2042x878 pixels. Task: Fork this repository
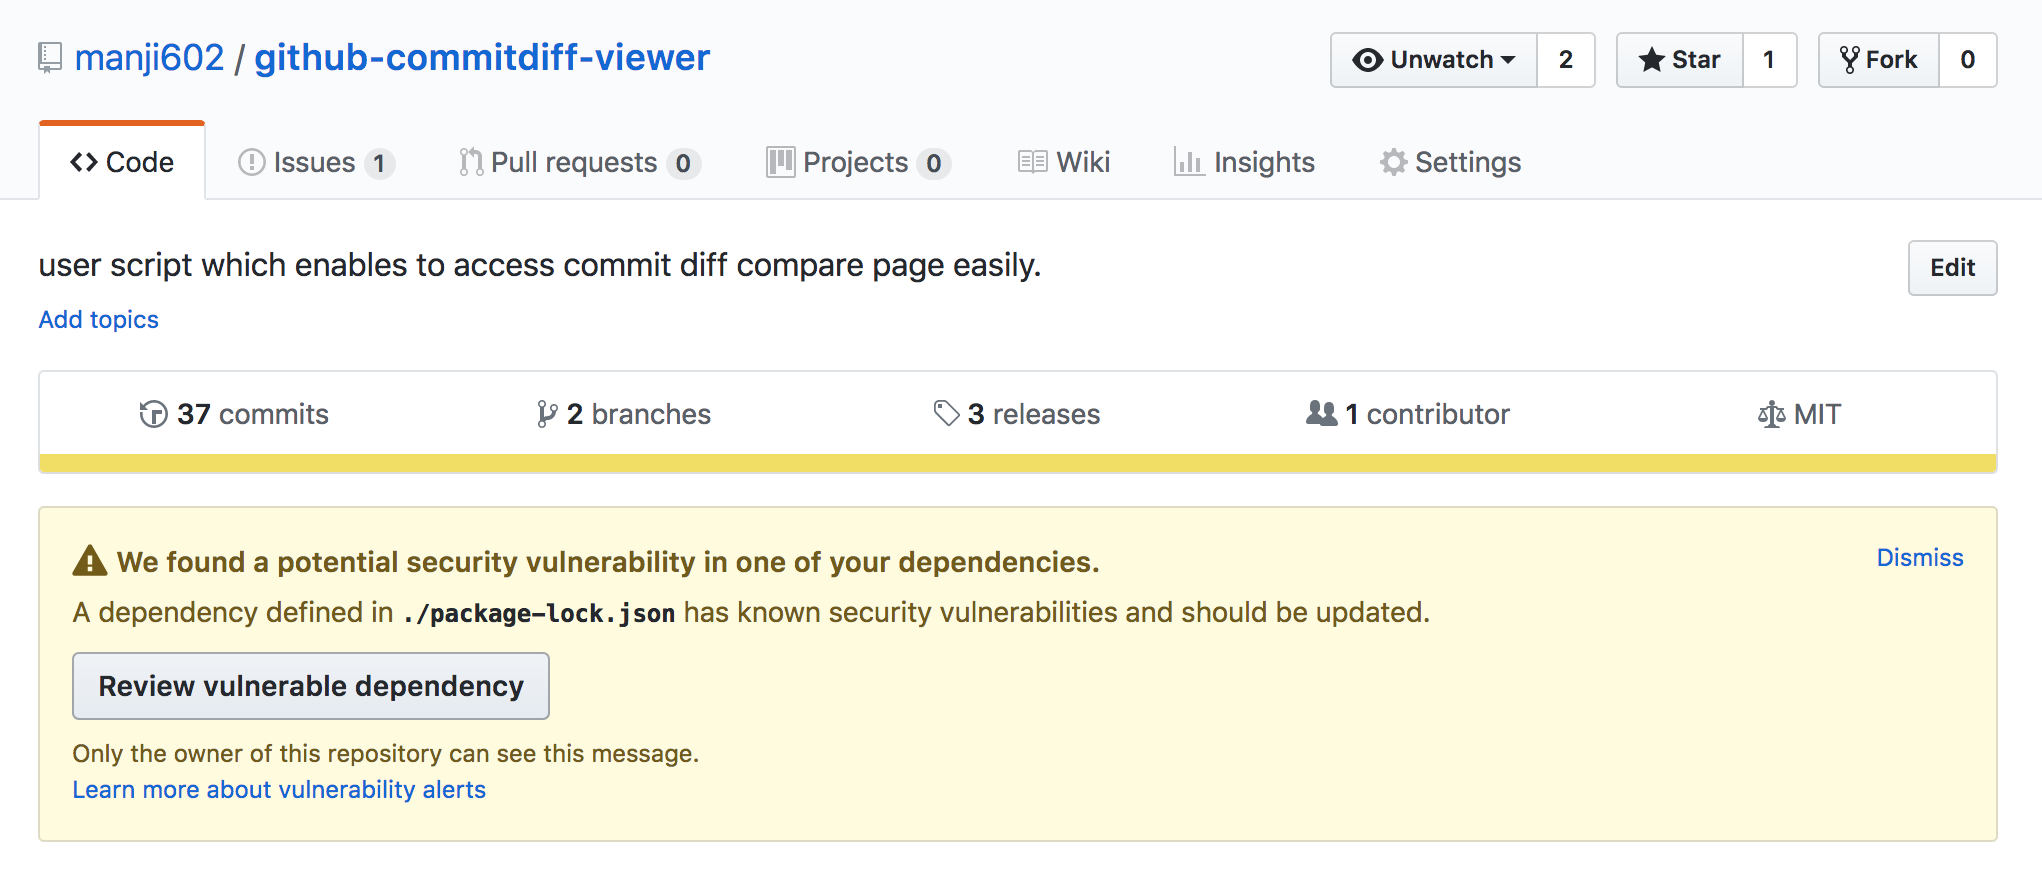[1879, 60]
